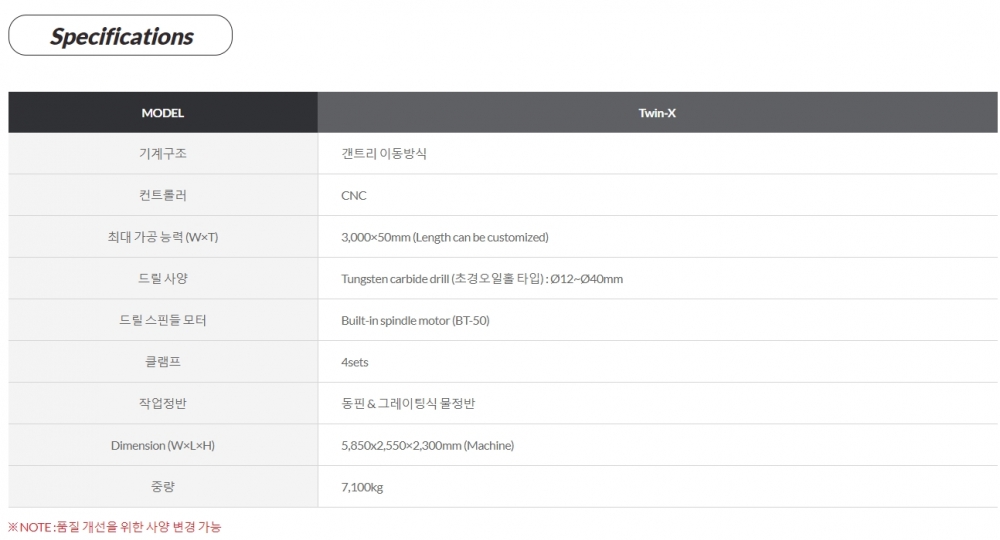Viewport: 1000px width, 540px height.
Task: Select the 갠트리 이동방식 value cell
Action: [x=384, y=154]
